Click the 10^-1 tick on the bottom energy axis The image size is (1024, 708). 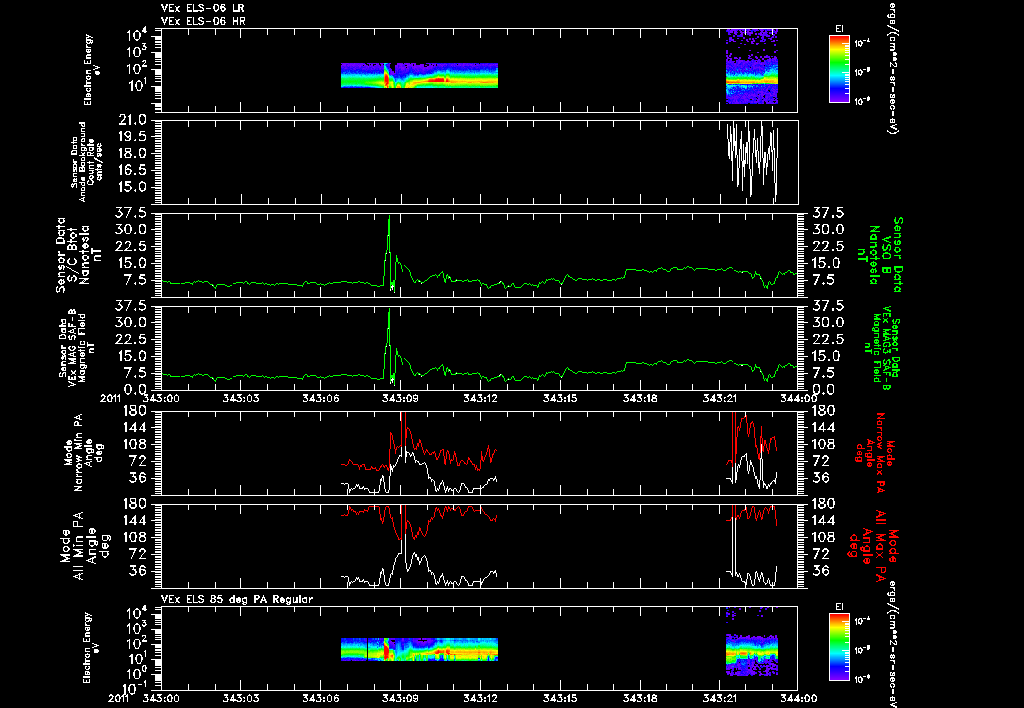(136, 688)
